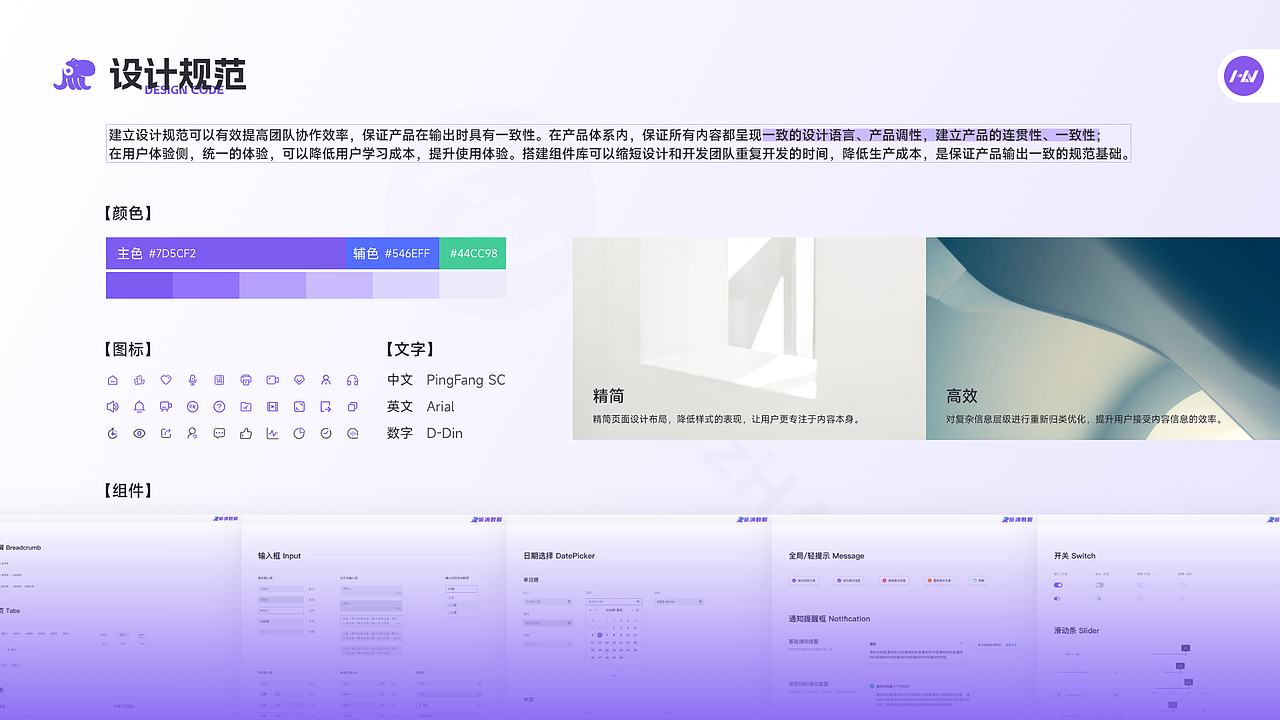Select the line chart icon
This screenshot has height=720, width=1280.
[x=272, y=433]
